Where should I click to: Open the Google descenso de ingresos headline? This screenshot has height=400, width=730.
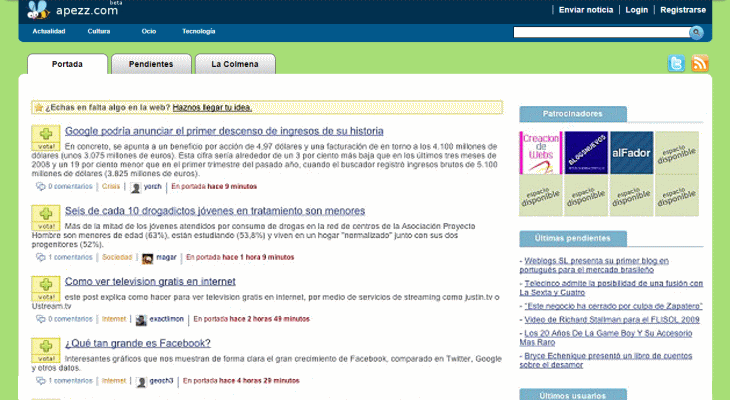click(x=224, y=131)
